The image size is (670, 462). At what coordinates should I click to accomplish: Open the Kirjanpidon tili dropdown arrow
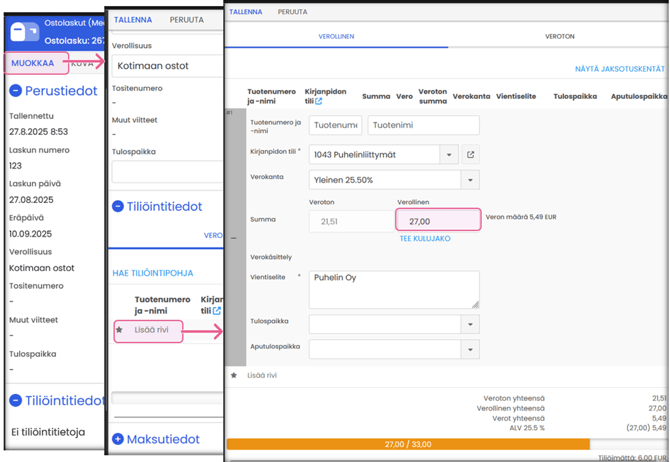449,155
